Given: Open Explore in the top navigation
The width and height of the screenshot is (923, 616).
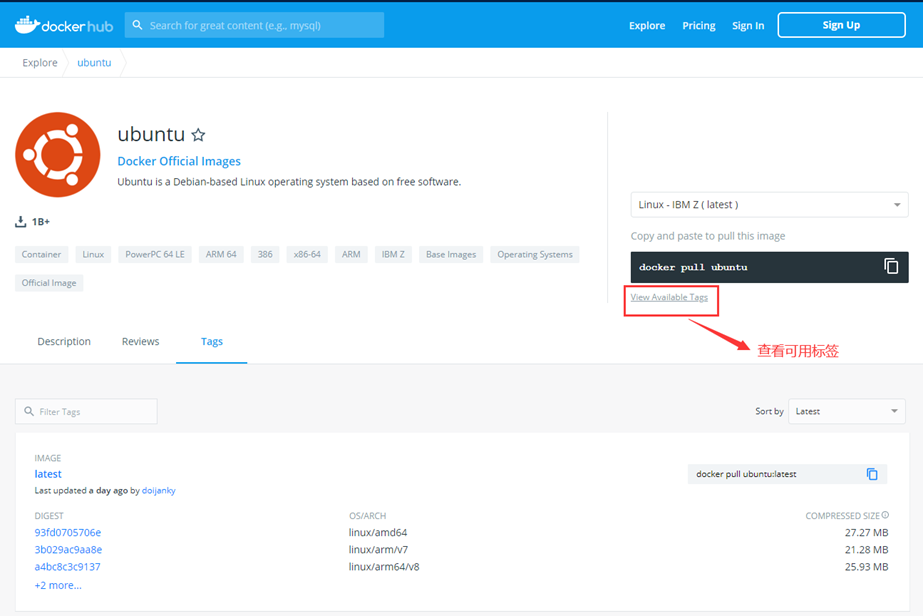Looking at the screenshot, I should pos(647,25).
